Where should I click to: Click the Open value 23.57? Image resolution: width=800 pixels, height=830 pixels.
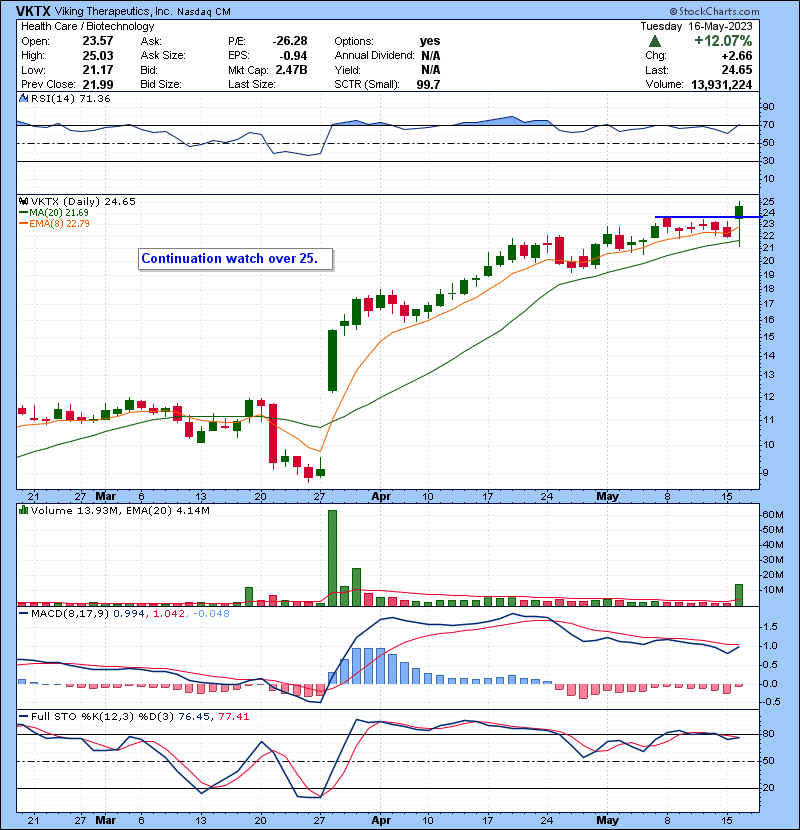click(x=98, y=41)
